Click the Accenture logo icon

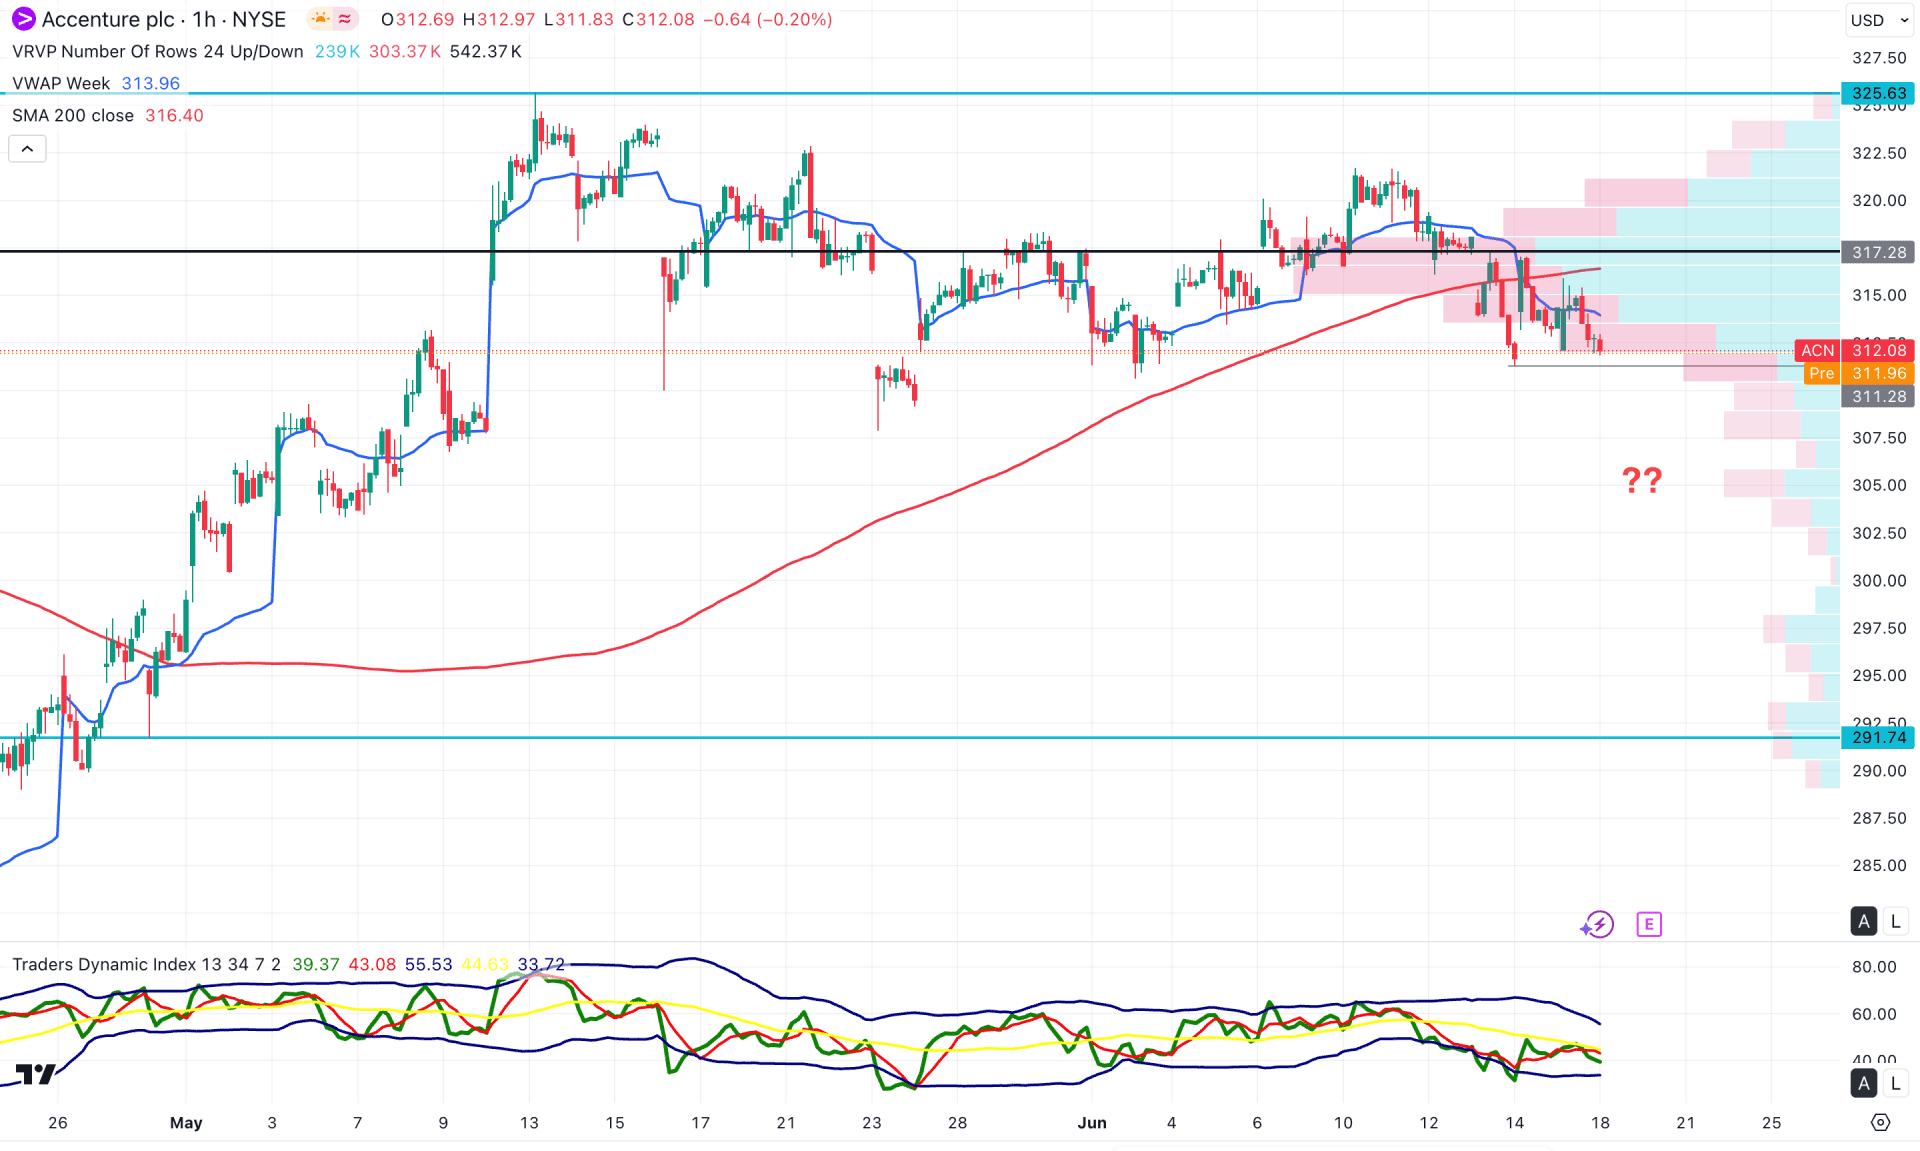point(22,19)
